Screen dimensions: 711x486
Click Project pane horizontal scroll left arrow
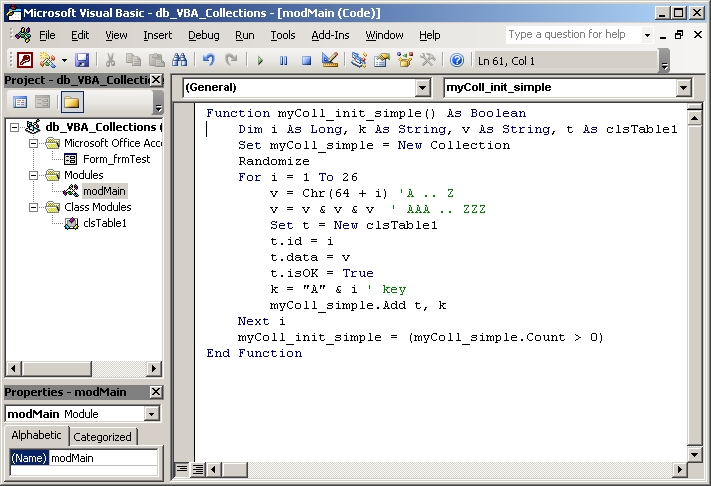[13, 369]
